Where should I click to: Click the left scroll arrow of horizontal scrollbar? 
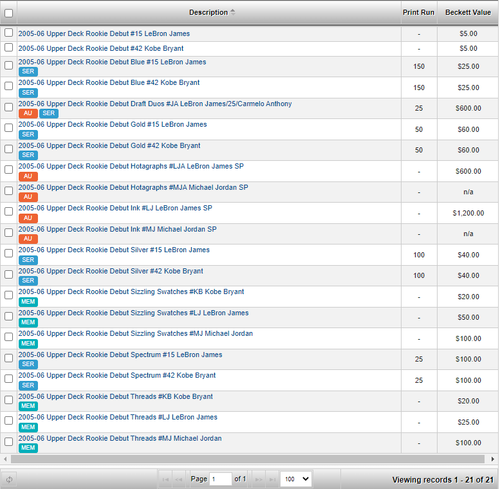tap(5, 459)
